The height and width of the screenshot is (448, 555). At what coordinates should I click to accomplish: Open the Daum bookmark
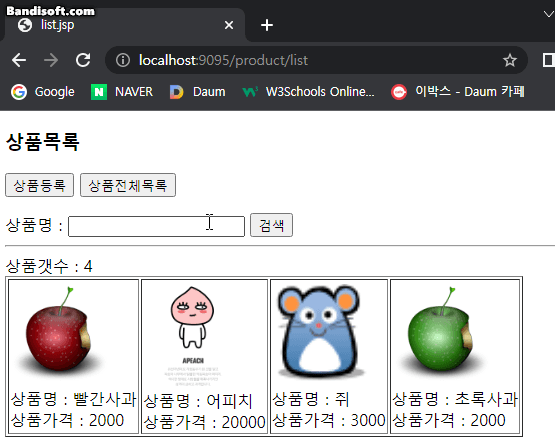[198, 92]
